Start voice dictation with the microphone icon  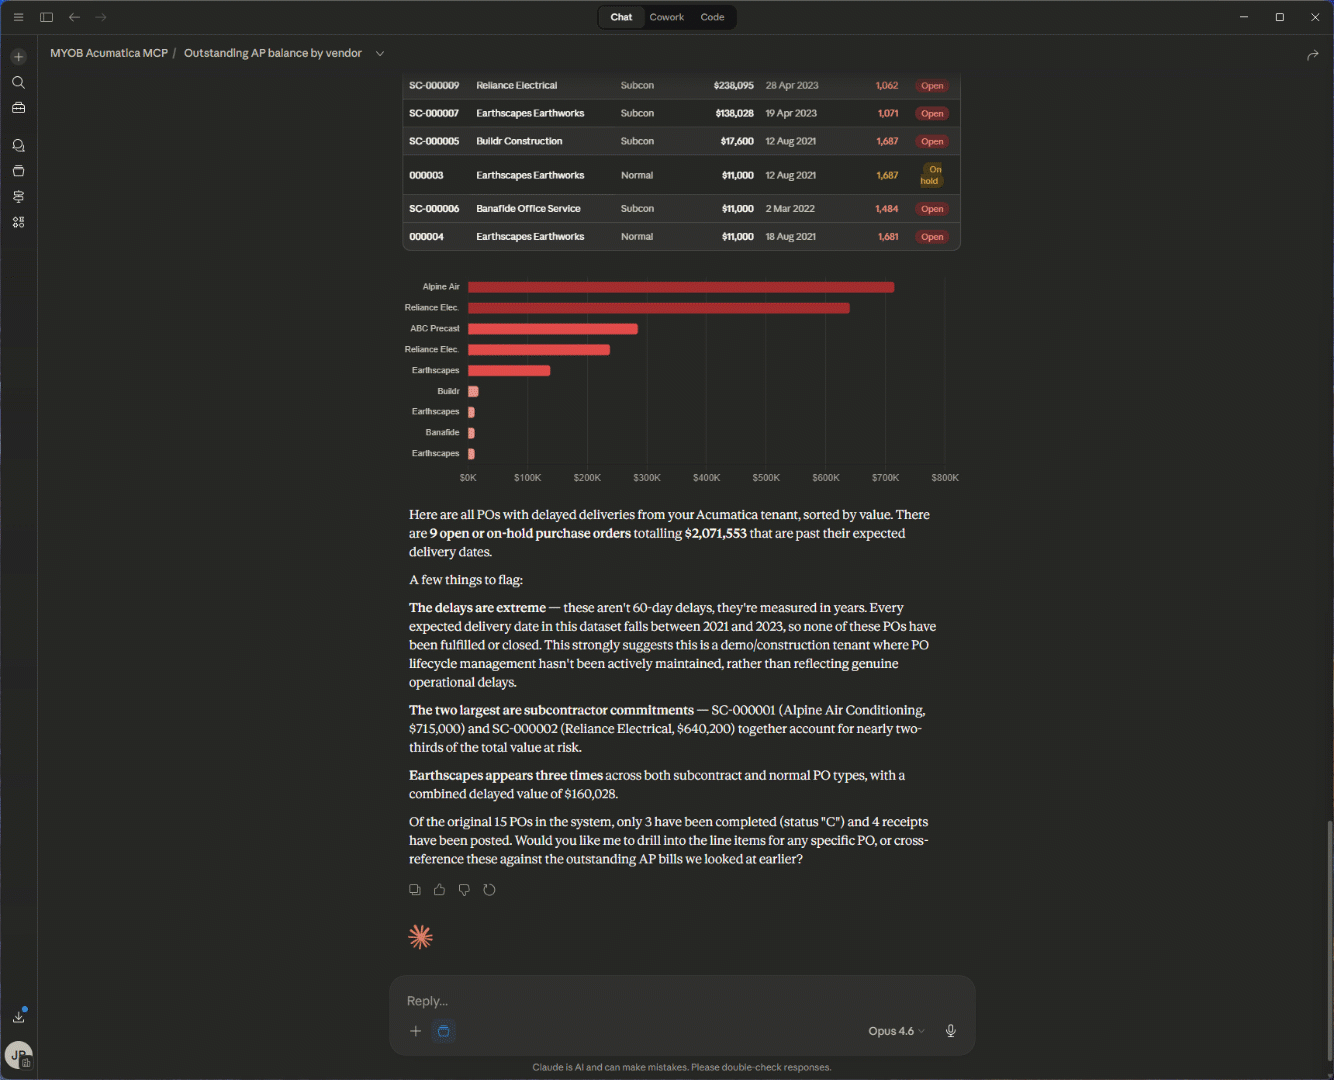(950, 1031)
